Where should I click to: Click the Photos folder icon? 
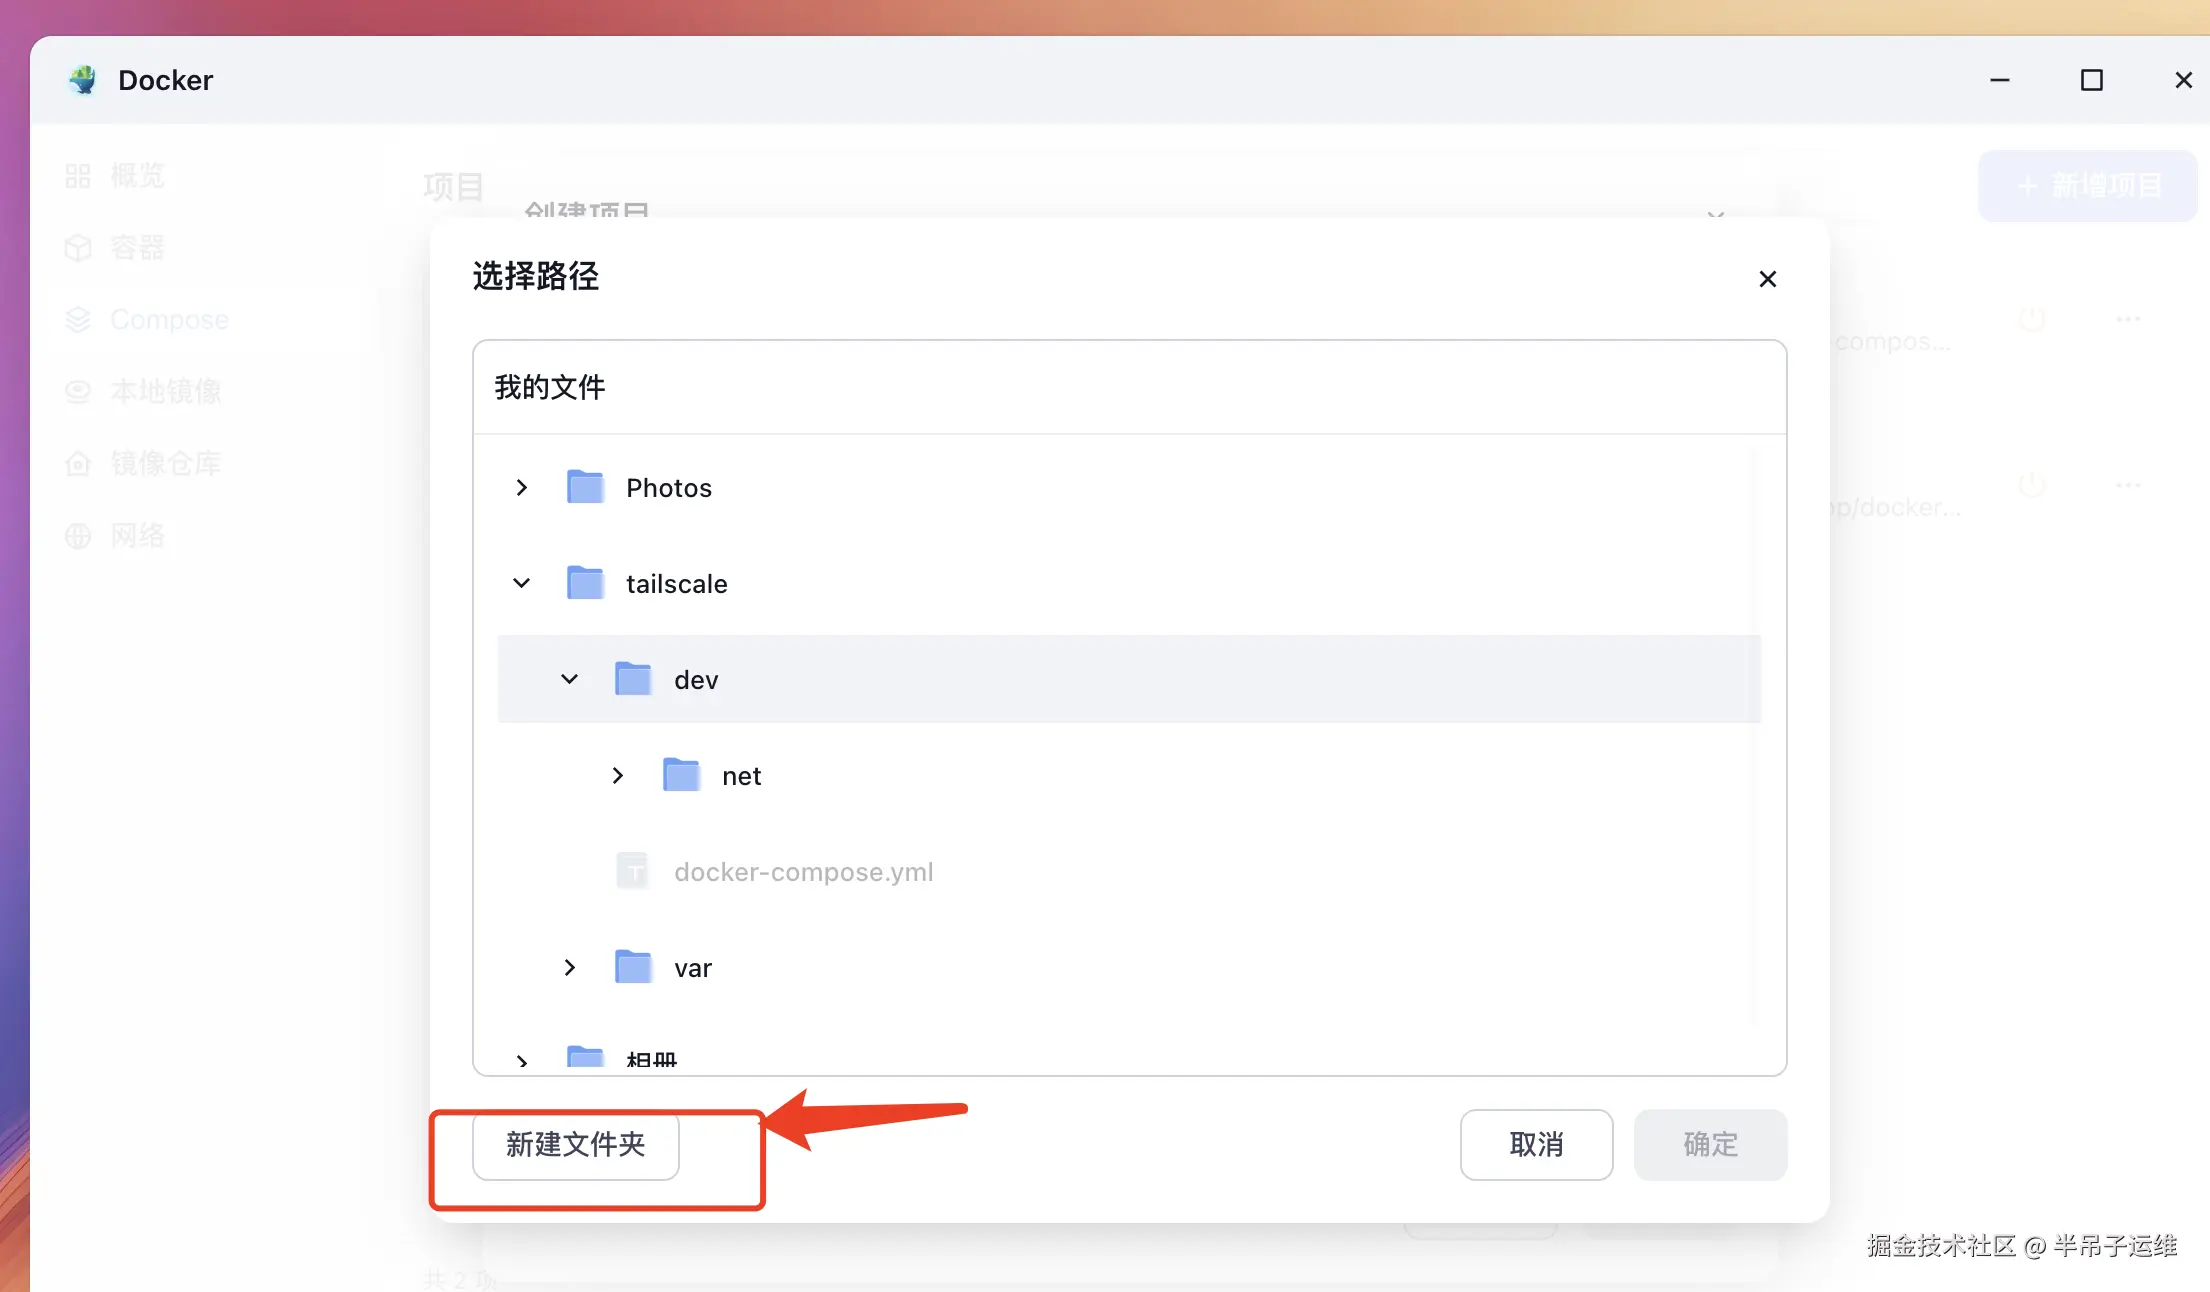coord(585,487)
